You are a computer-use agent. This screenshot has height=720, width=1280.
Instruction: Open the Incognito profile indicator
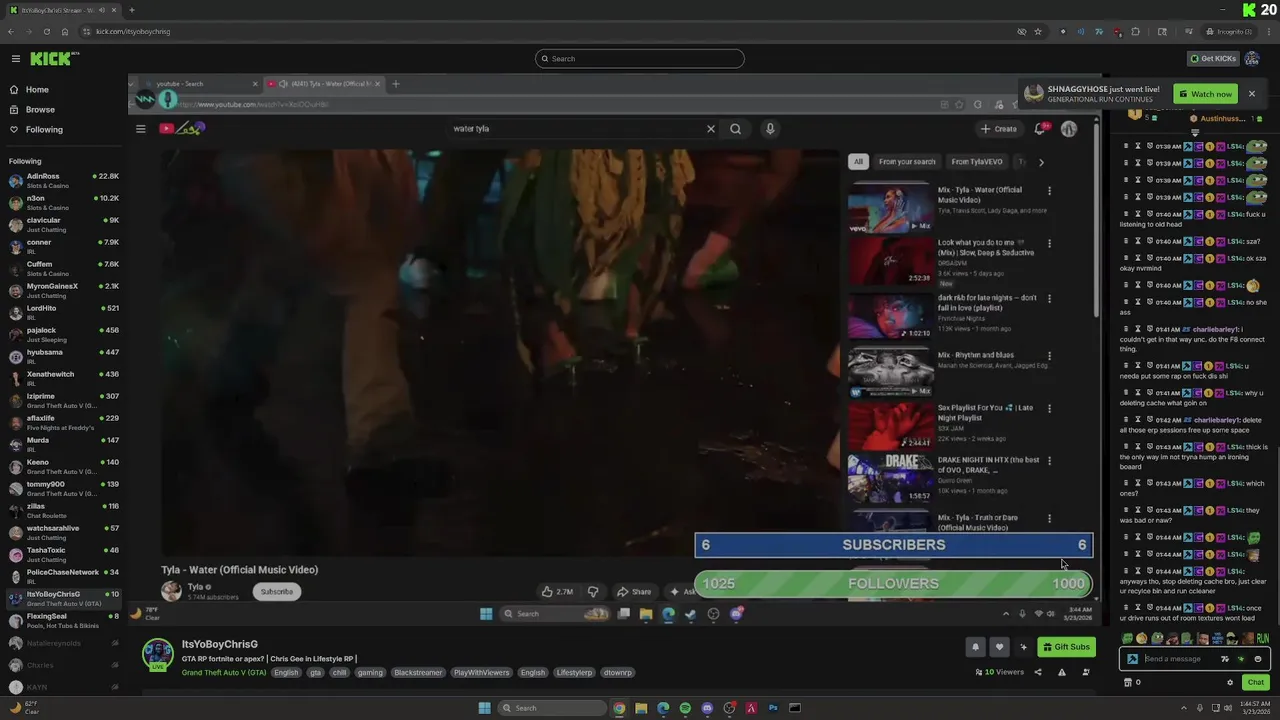coord(1229,31)
